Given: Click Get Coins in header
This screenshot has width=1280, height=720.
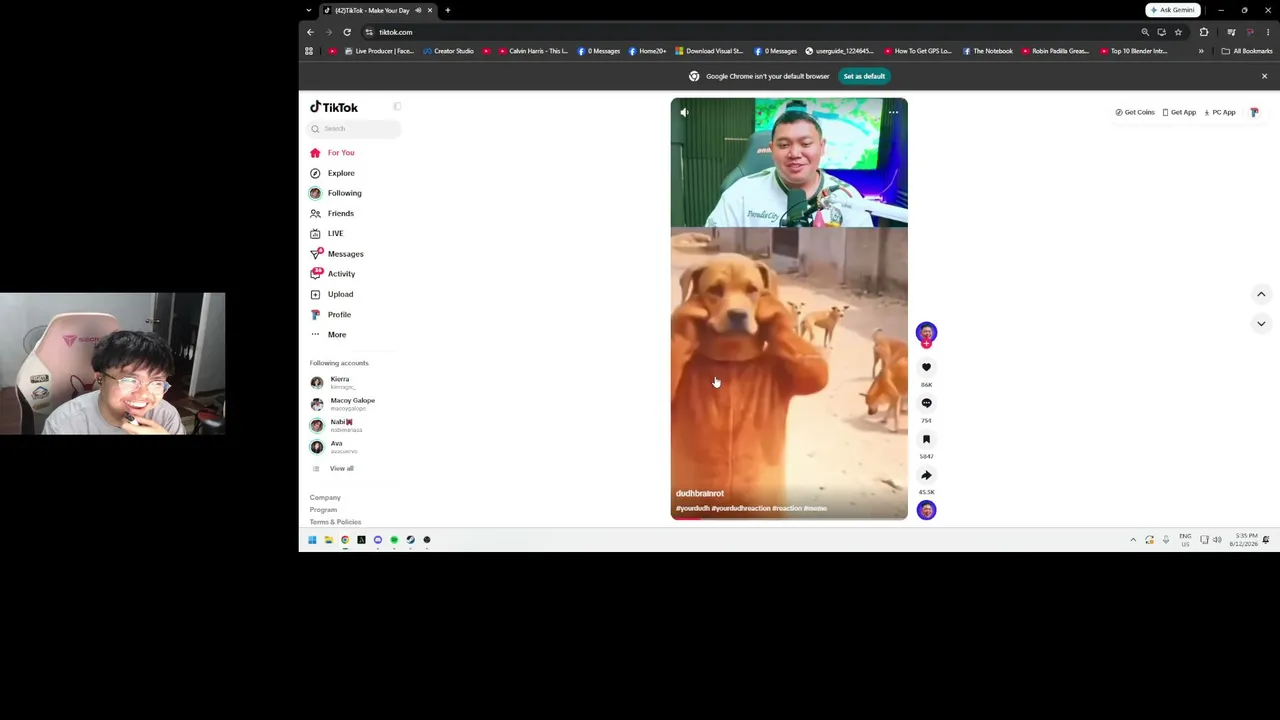Looking at the screenshot, I should [1135, 112].
